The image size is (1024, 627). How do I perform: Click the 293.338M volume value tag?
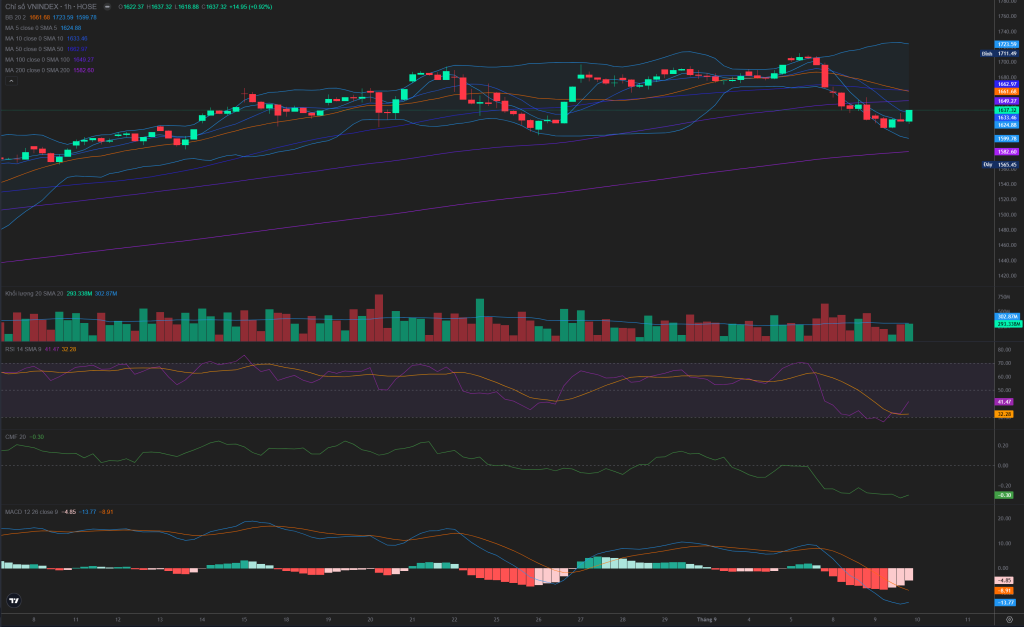[1008, 324]
